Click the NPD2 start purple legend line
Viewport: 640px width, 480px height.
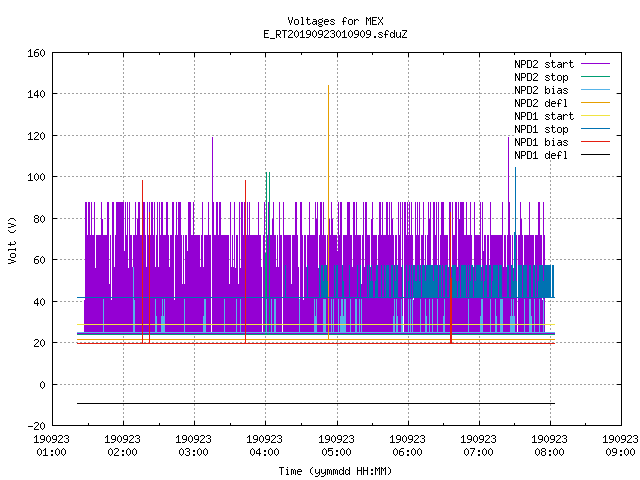[x=595, y=64]
